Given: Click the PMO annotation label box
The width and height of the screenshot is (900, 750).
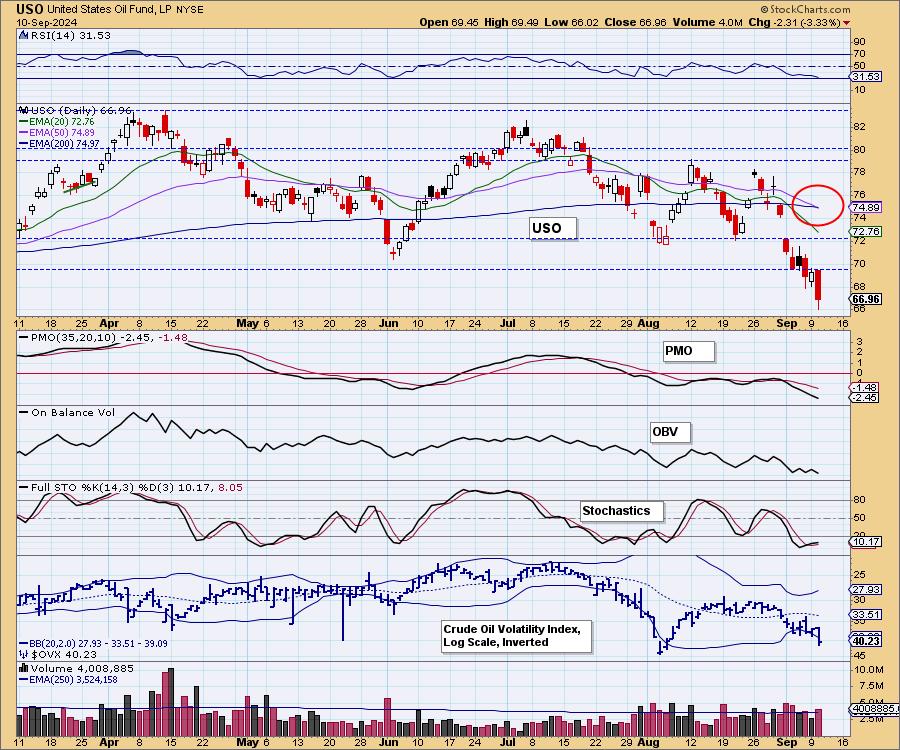Looking at the screenshot, I should (688, 351).
